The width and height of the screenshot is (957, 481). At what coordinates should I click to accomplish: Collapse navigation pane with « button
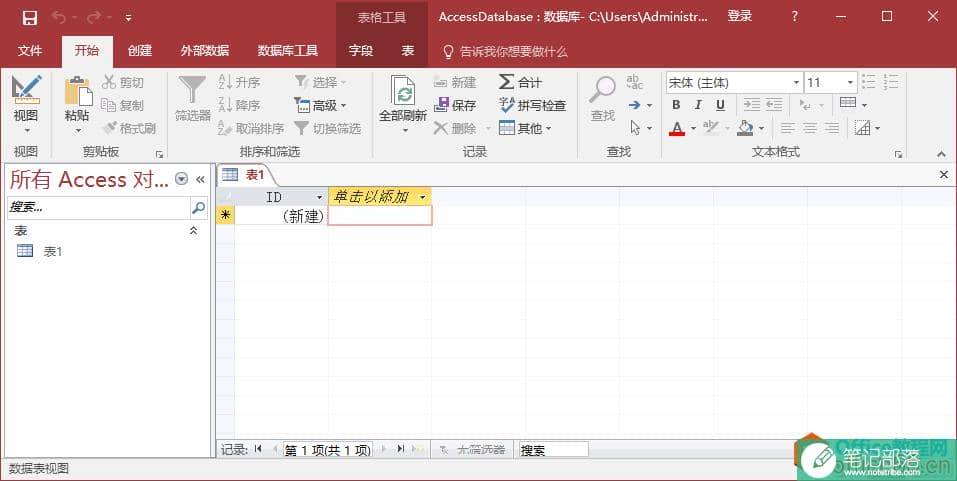[x=200, y=179]
